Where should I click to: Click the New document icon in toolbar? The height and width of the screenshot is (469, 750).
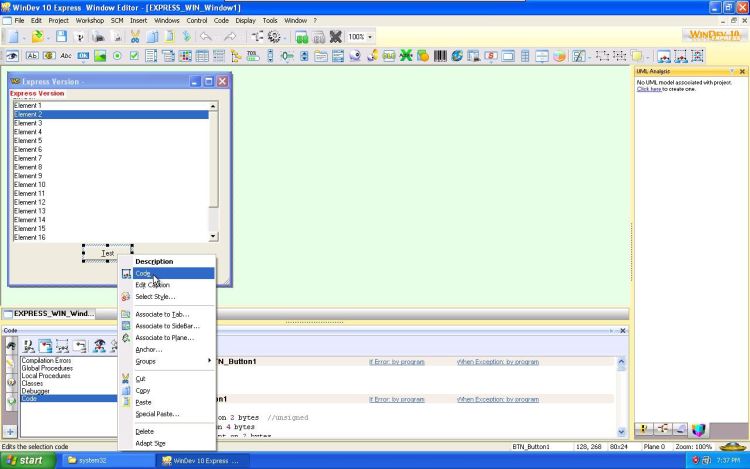click(13, 37)
